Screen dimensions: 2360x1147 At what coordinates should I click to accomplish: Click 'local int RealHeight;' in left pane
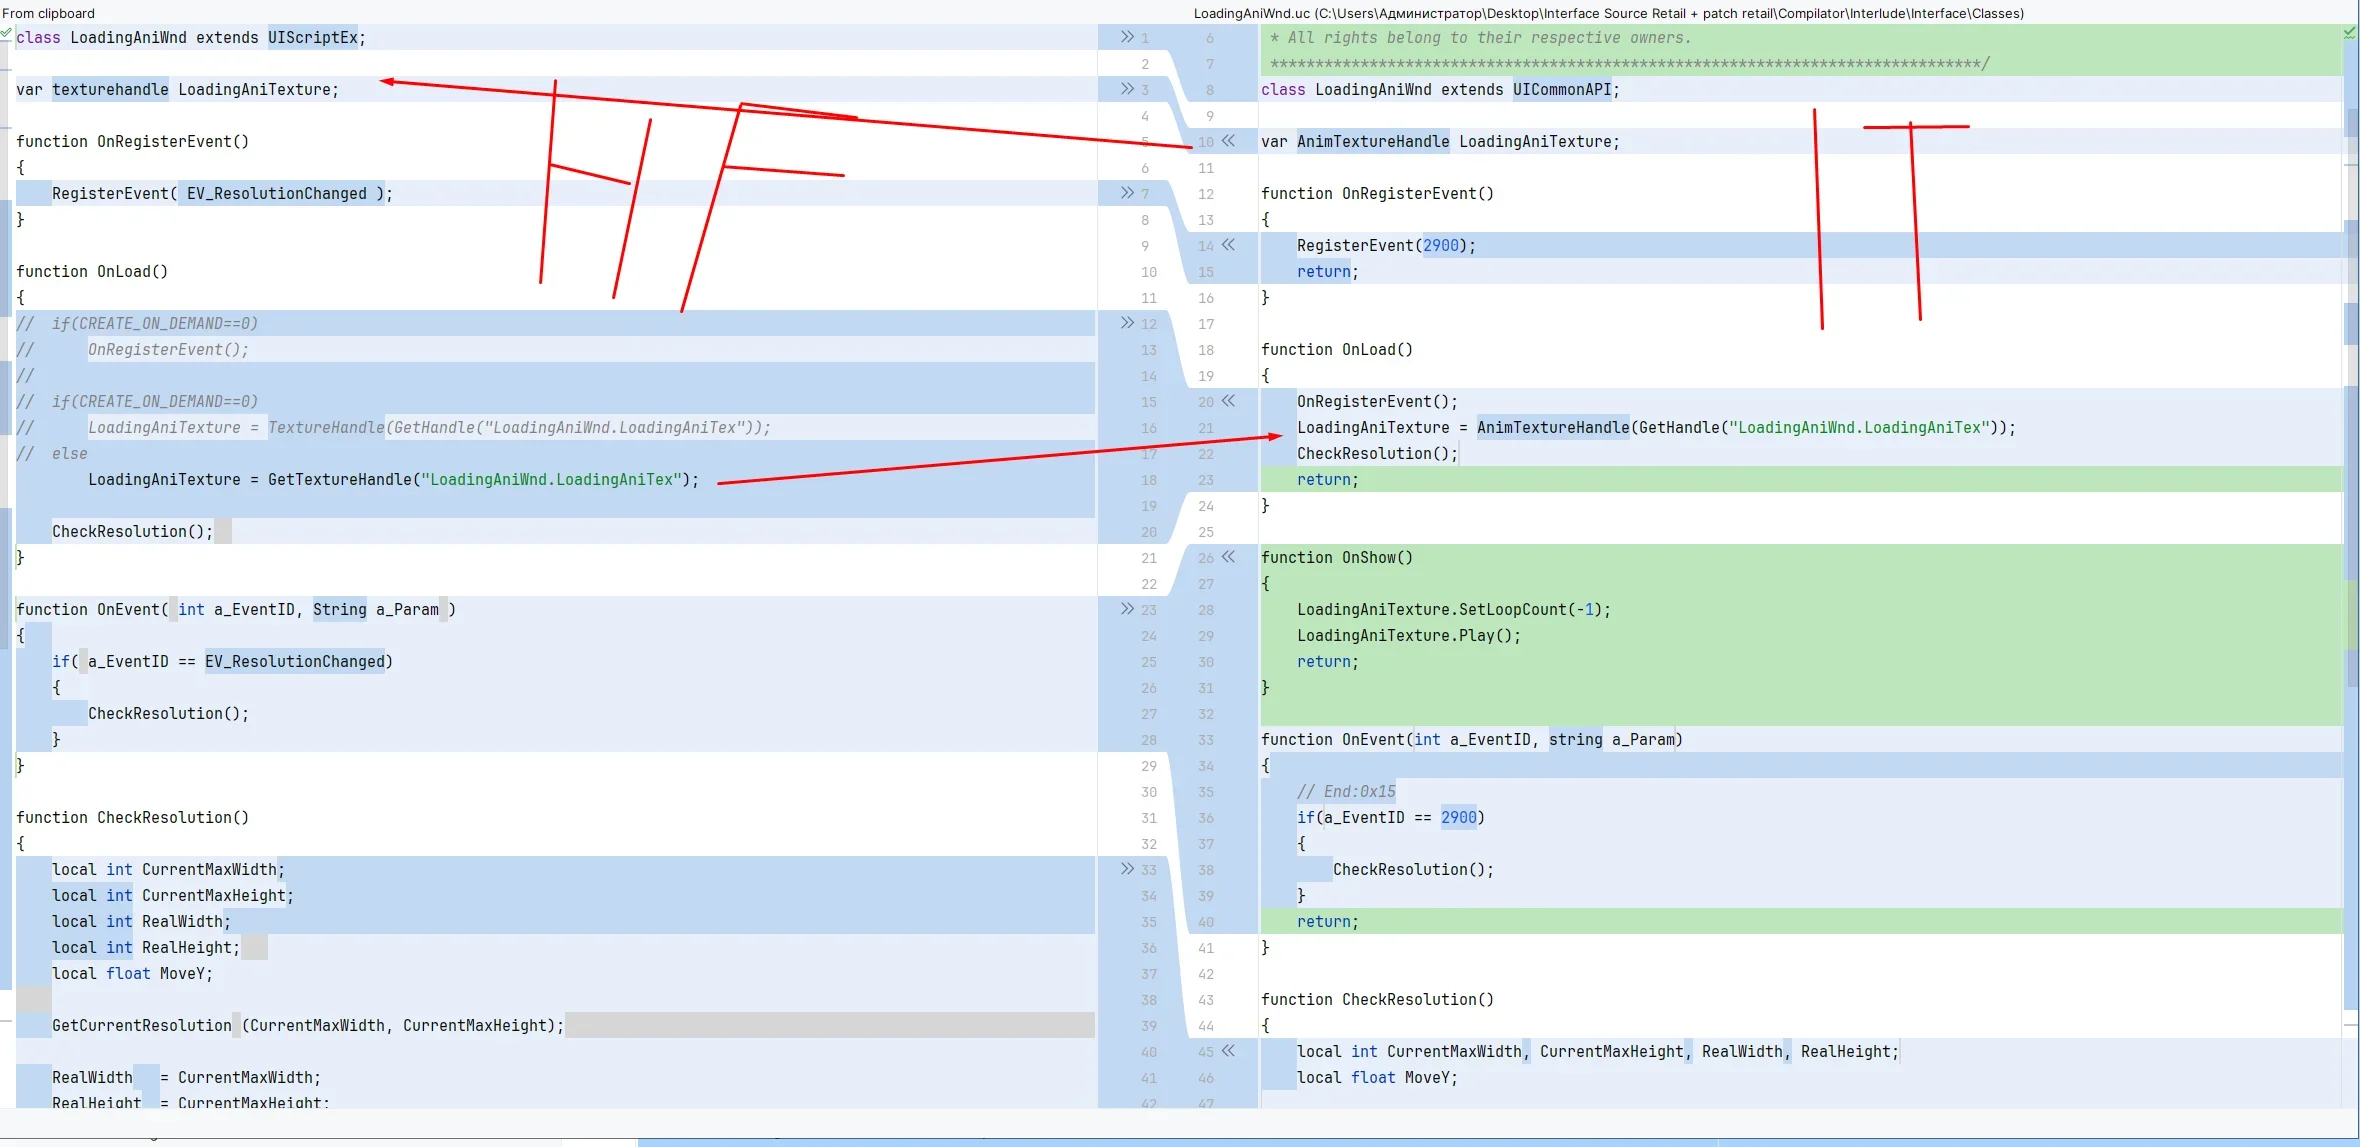pyautogui.click(x=146, y=947)
